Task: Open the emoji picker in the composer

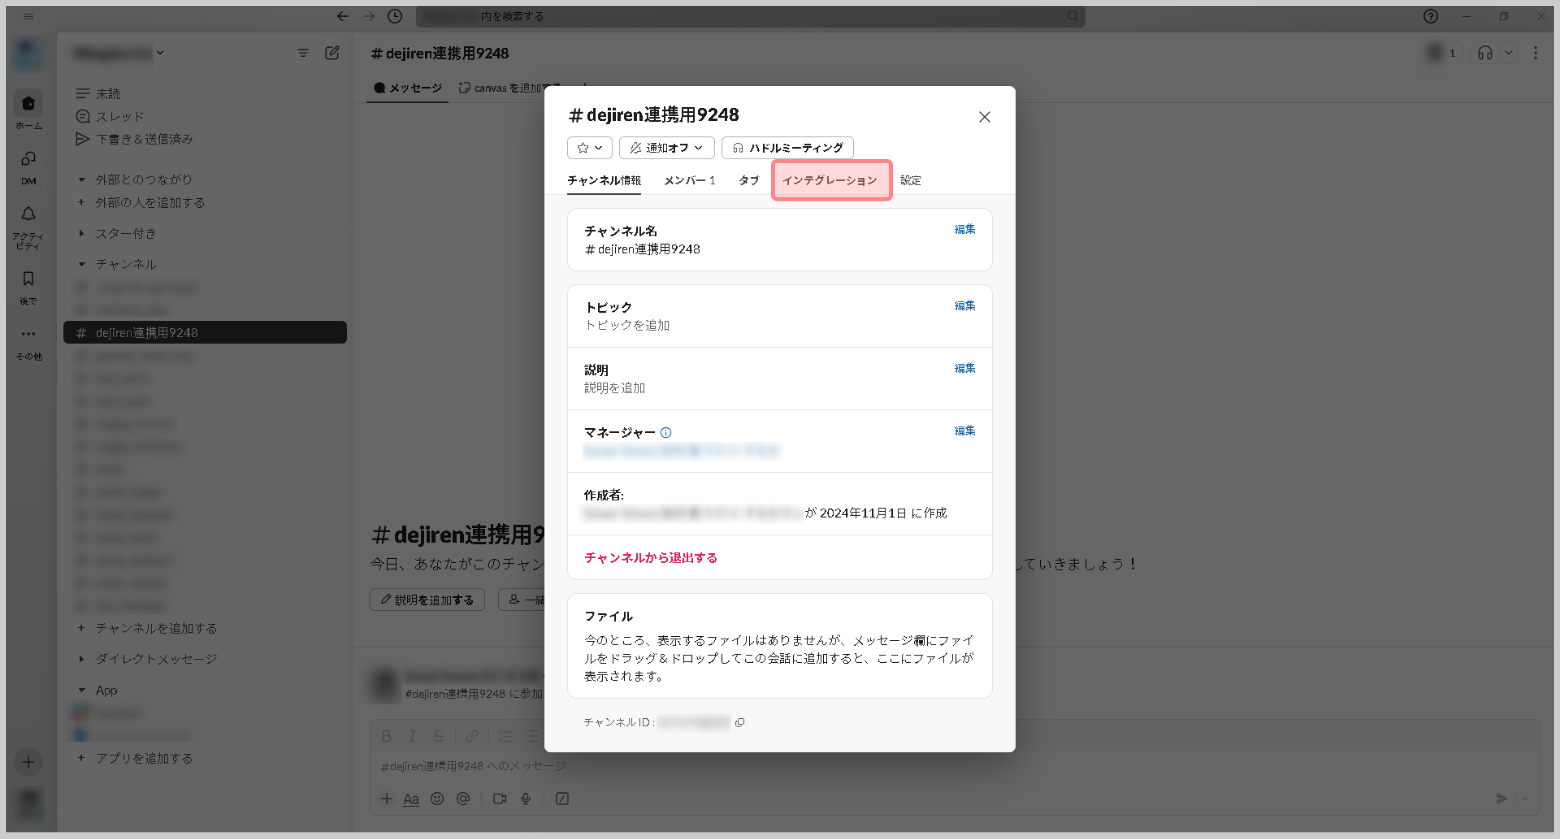Action: tap(437, 799)
